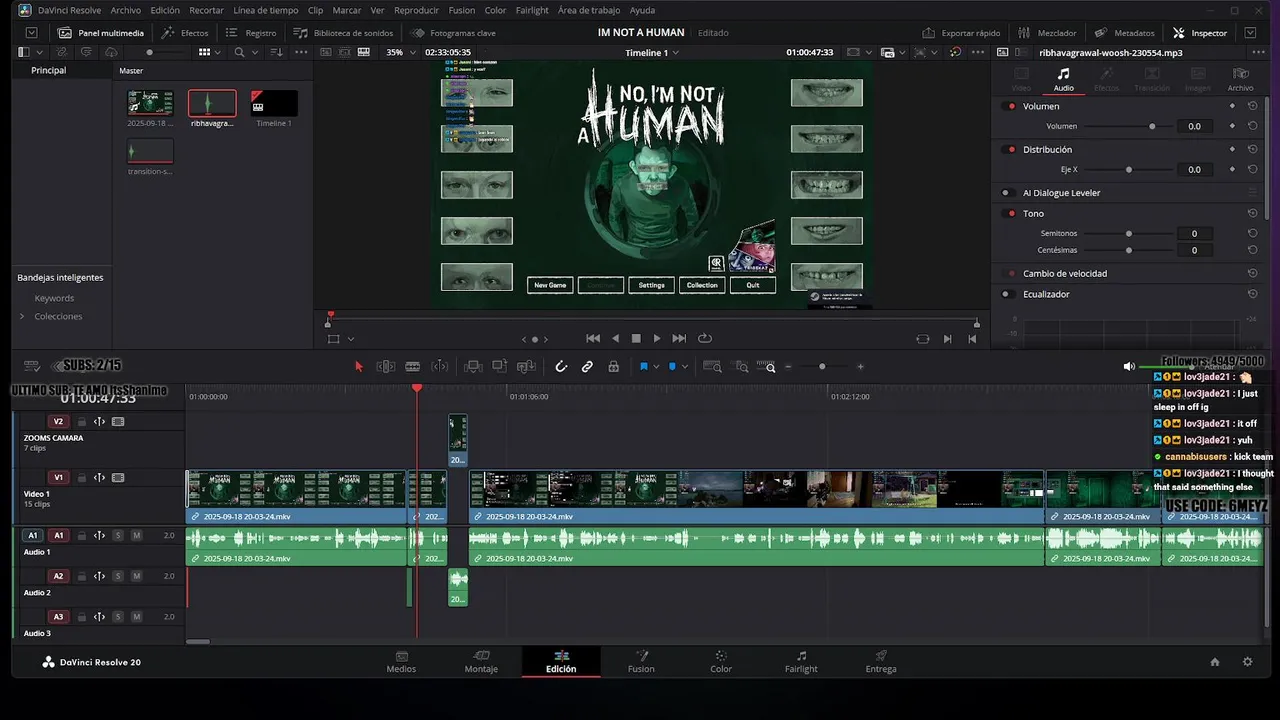
Task: Click the Replace clip icon in timeline toolbar
Action: [527, 367]
